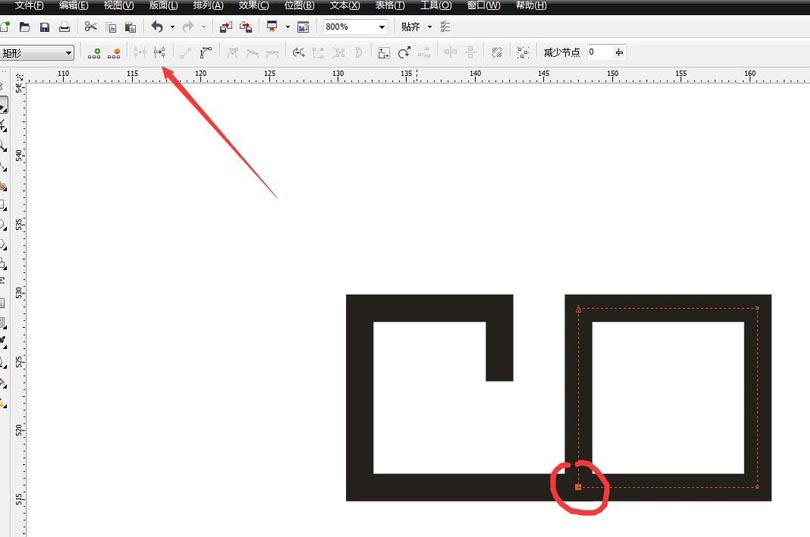Open the 工具(O) menu
This screenshot has height=537, width=810.
(x=435, y=5)
